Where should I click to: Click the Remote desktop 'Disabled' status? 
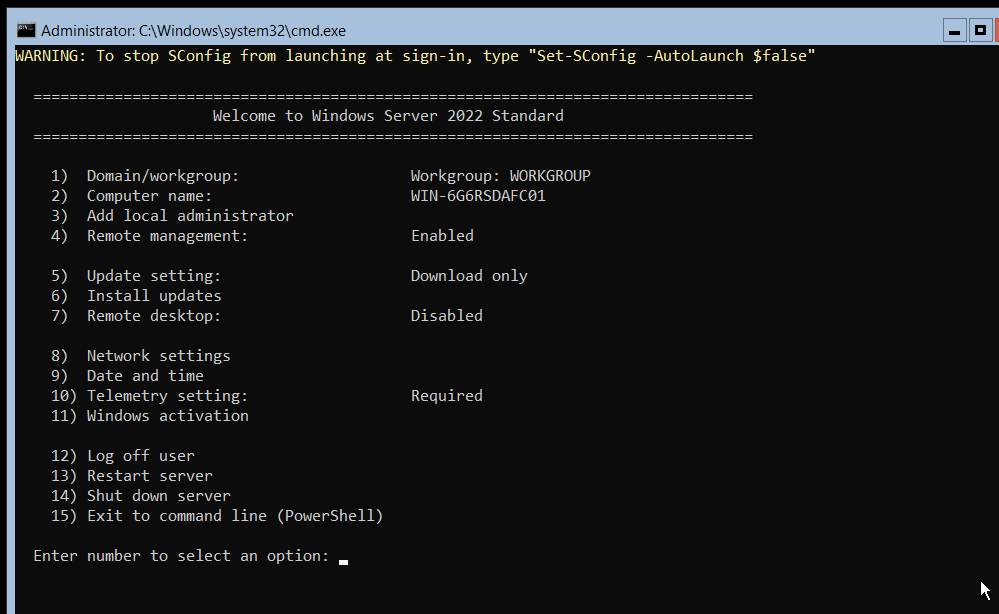tap(446, 316)
